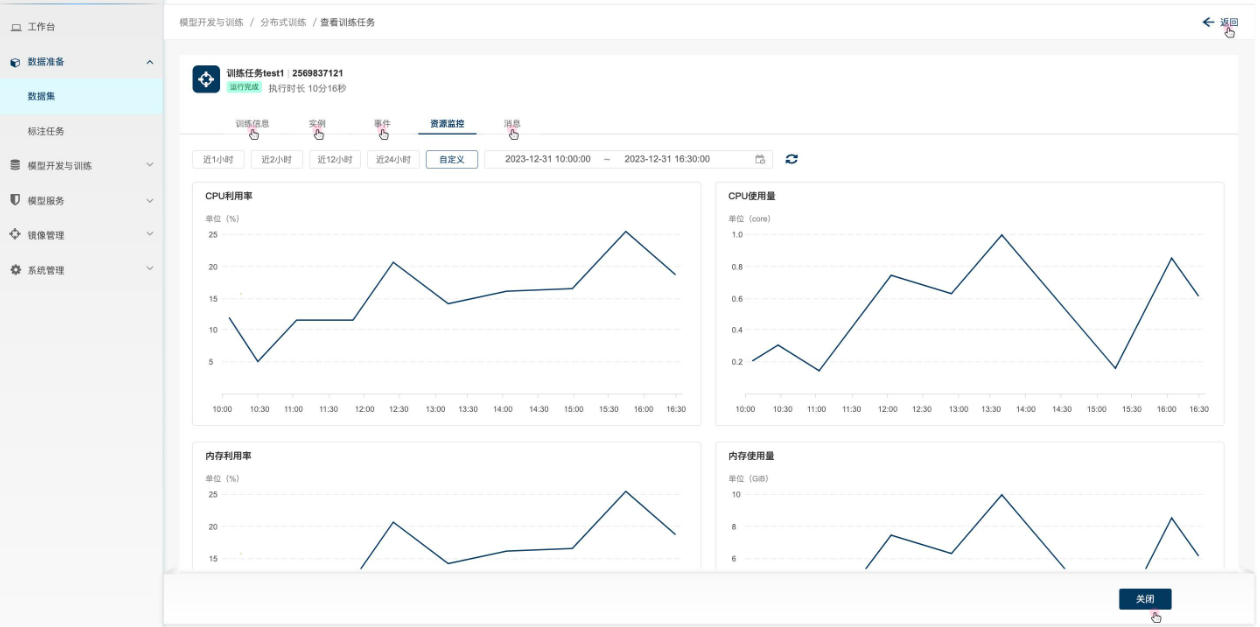Click the 模型服务 shield icon
Image resolution: width=1260 pixels, height=627 pixels.
(16, 200)
